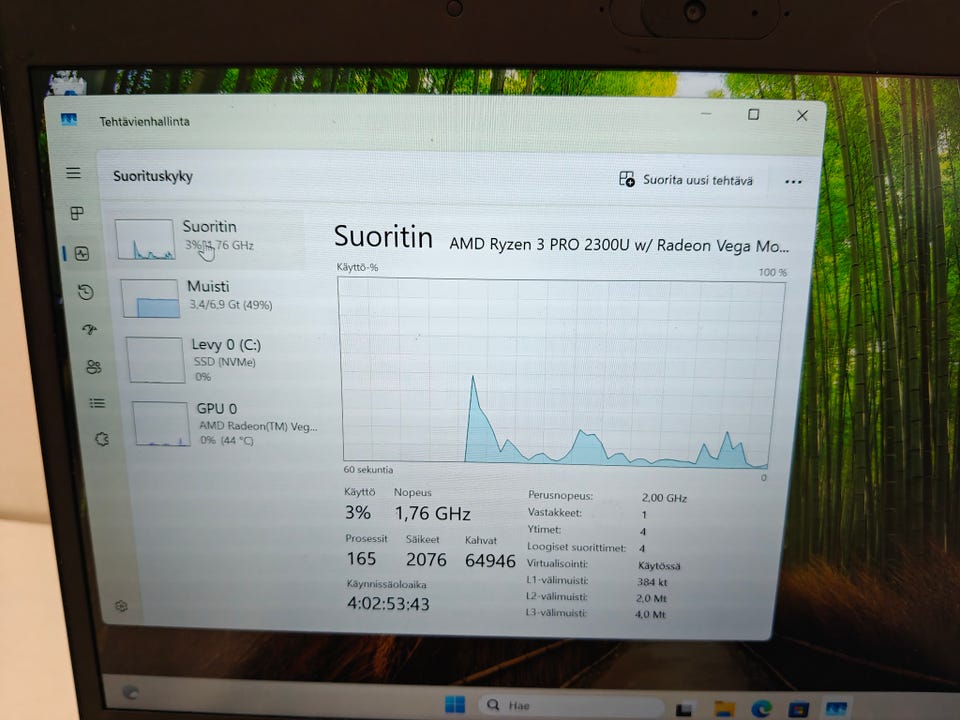
Task: Select the Muisti performance entry
Action: pyautogui.click(x=211, y=298)
